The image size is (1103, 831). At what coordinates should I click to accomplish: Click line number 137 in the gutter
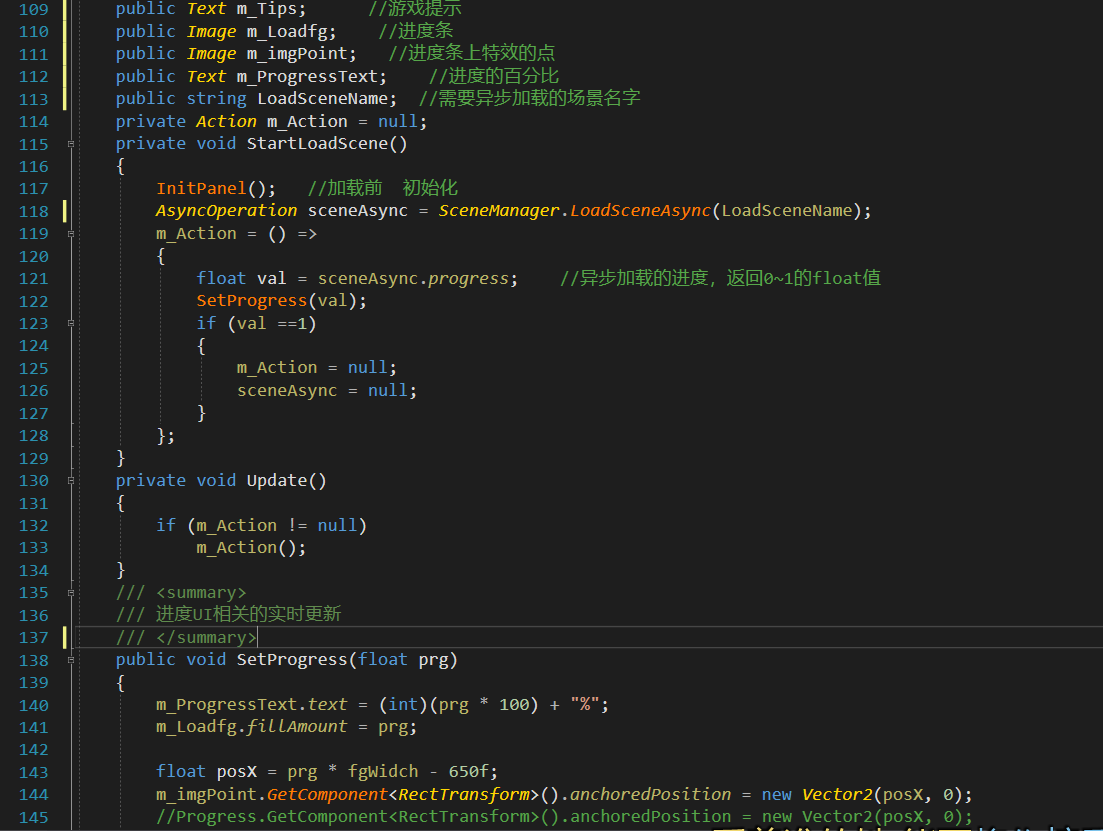pos(34,637)
